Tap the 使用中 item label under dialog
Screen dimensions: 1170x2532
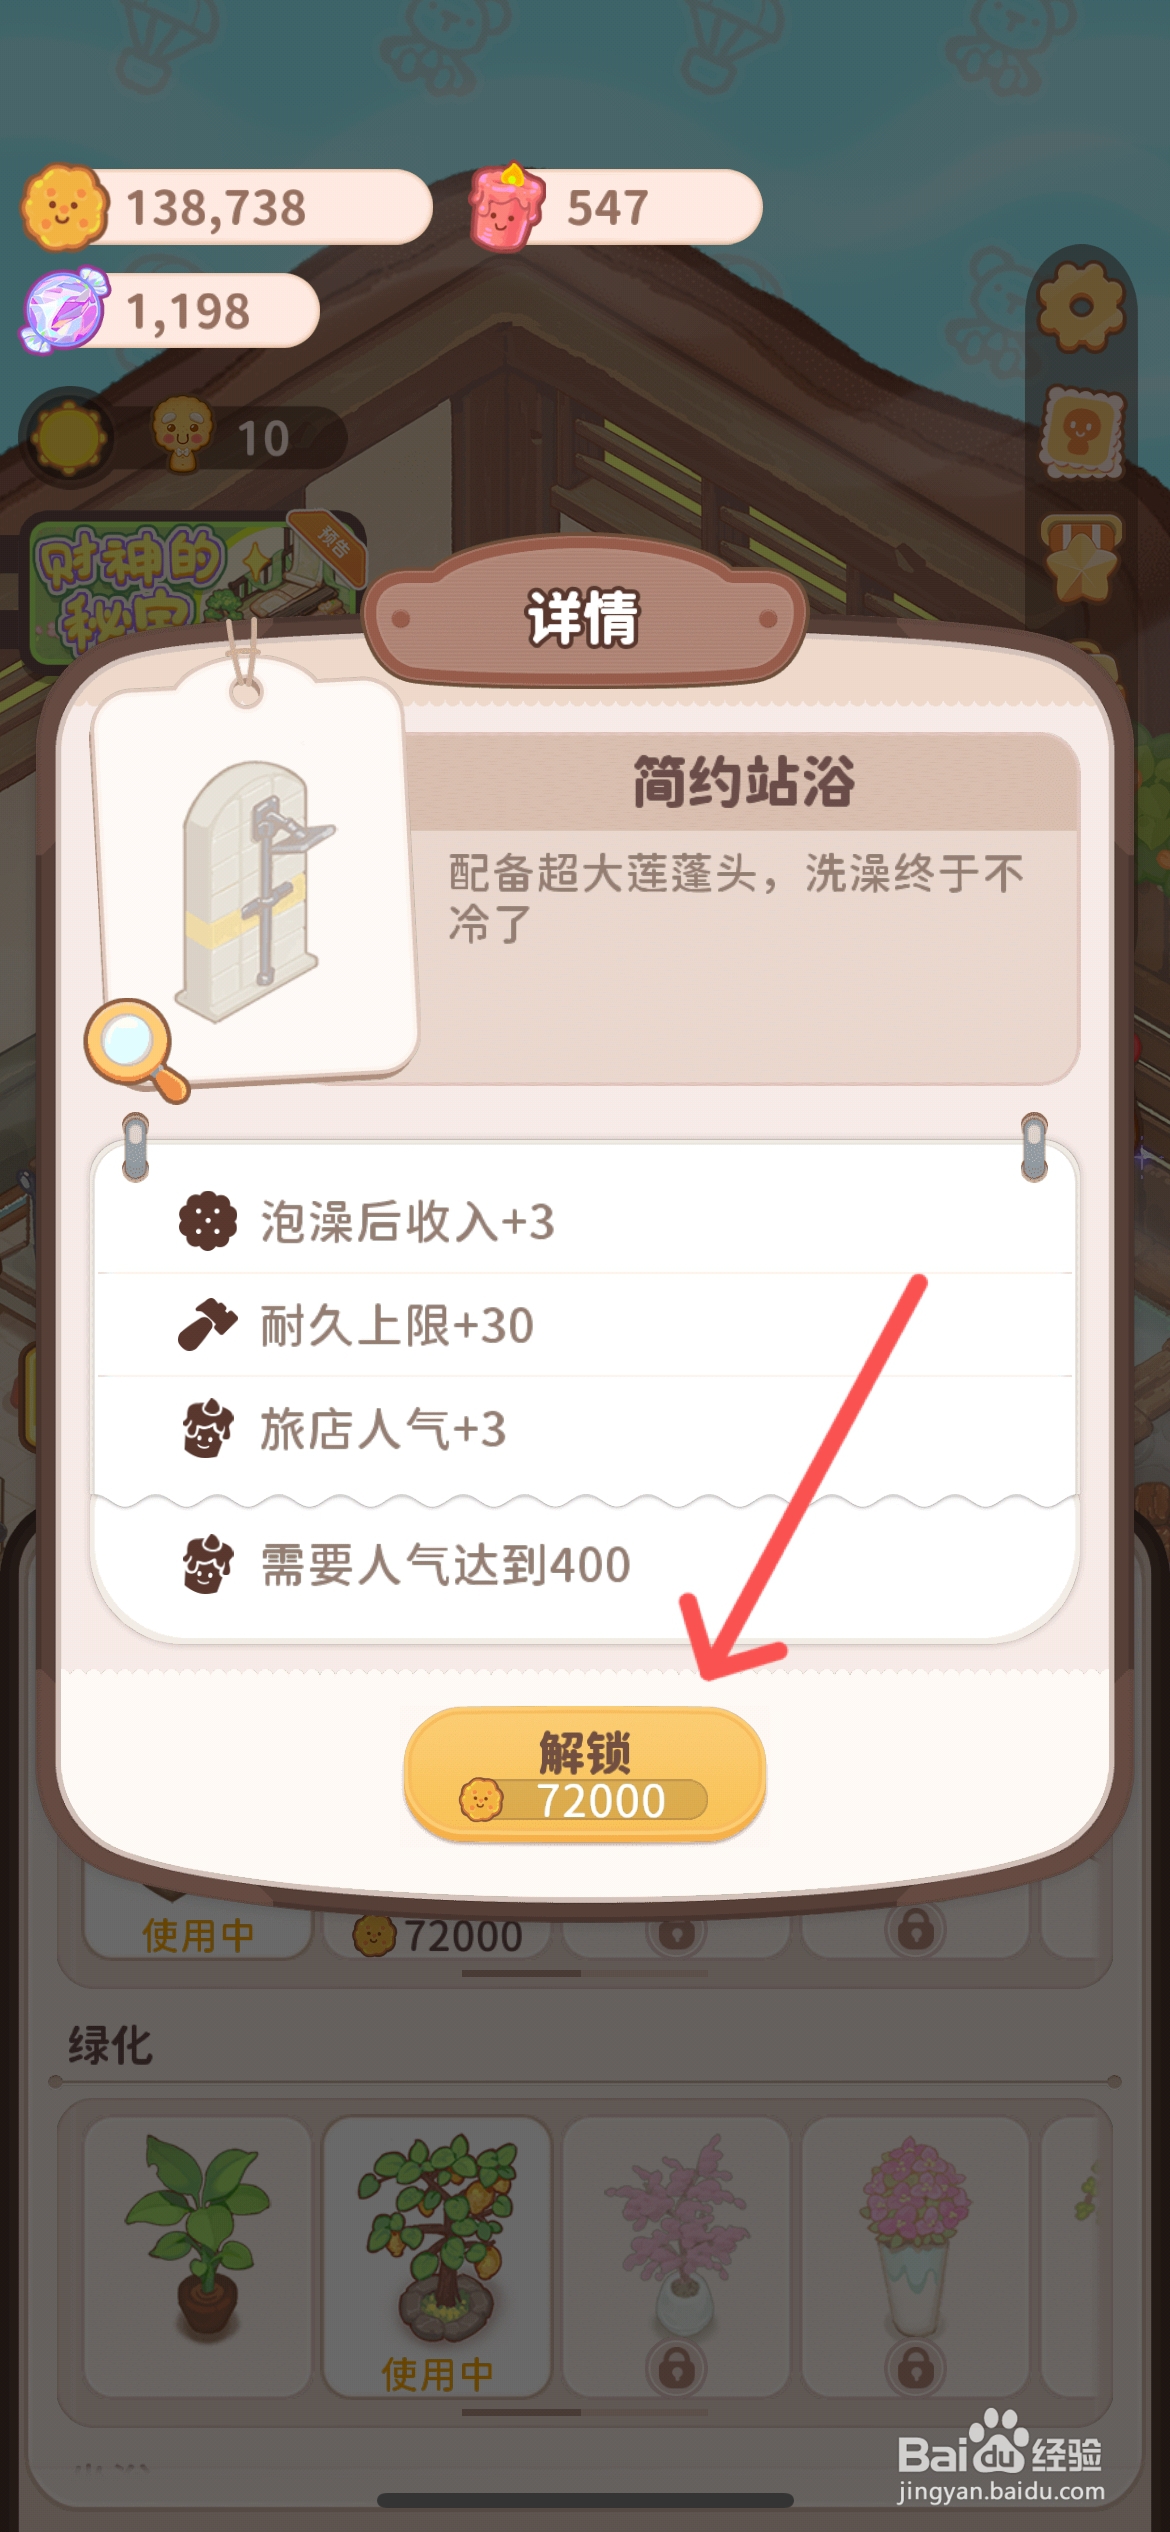pyautogui.click(x=198, y=1935)
